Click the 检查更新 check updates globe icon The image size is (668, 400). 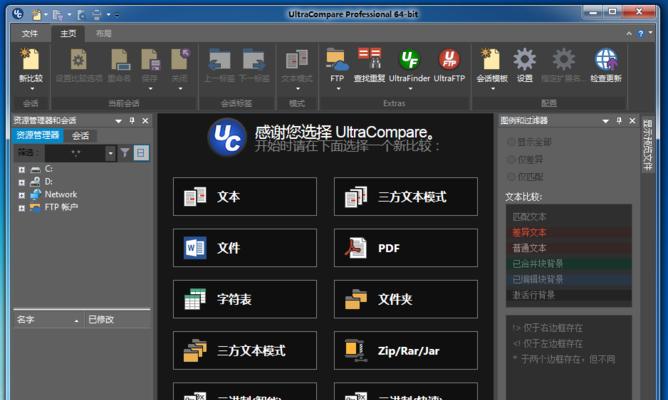606,60
